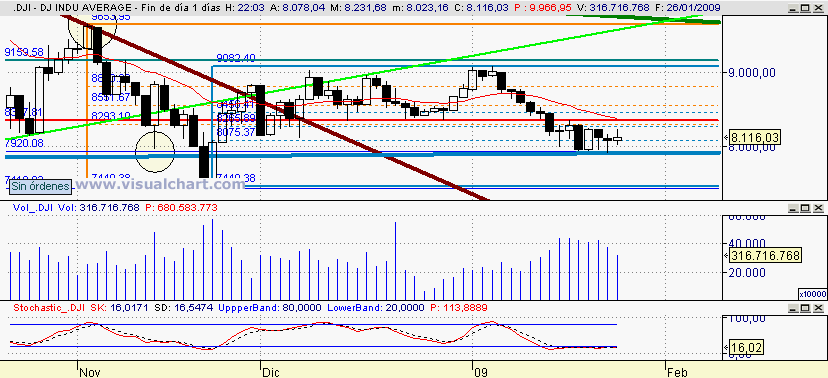Minimize the Stochastic_.DJI panel

tap(794, 307)
